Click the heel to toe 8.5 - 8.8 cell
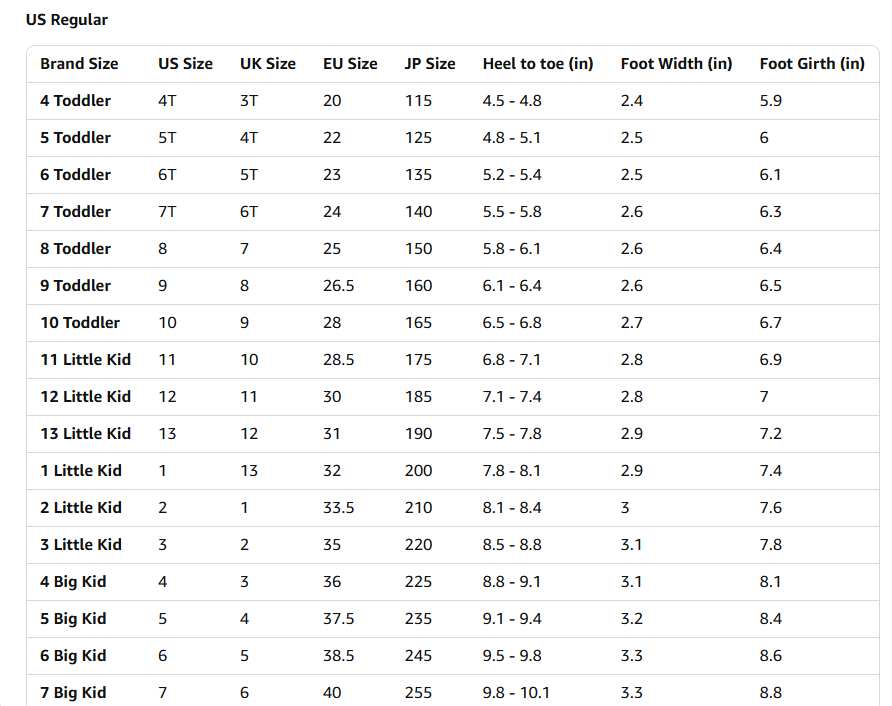Viewport: 892px width, 706px height. [512, 544]
